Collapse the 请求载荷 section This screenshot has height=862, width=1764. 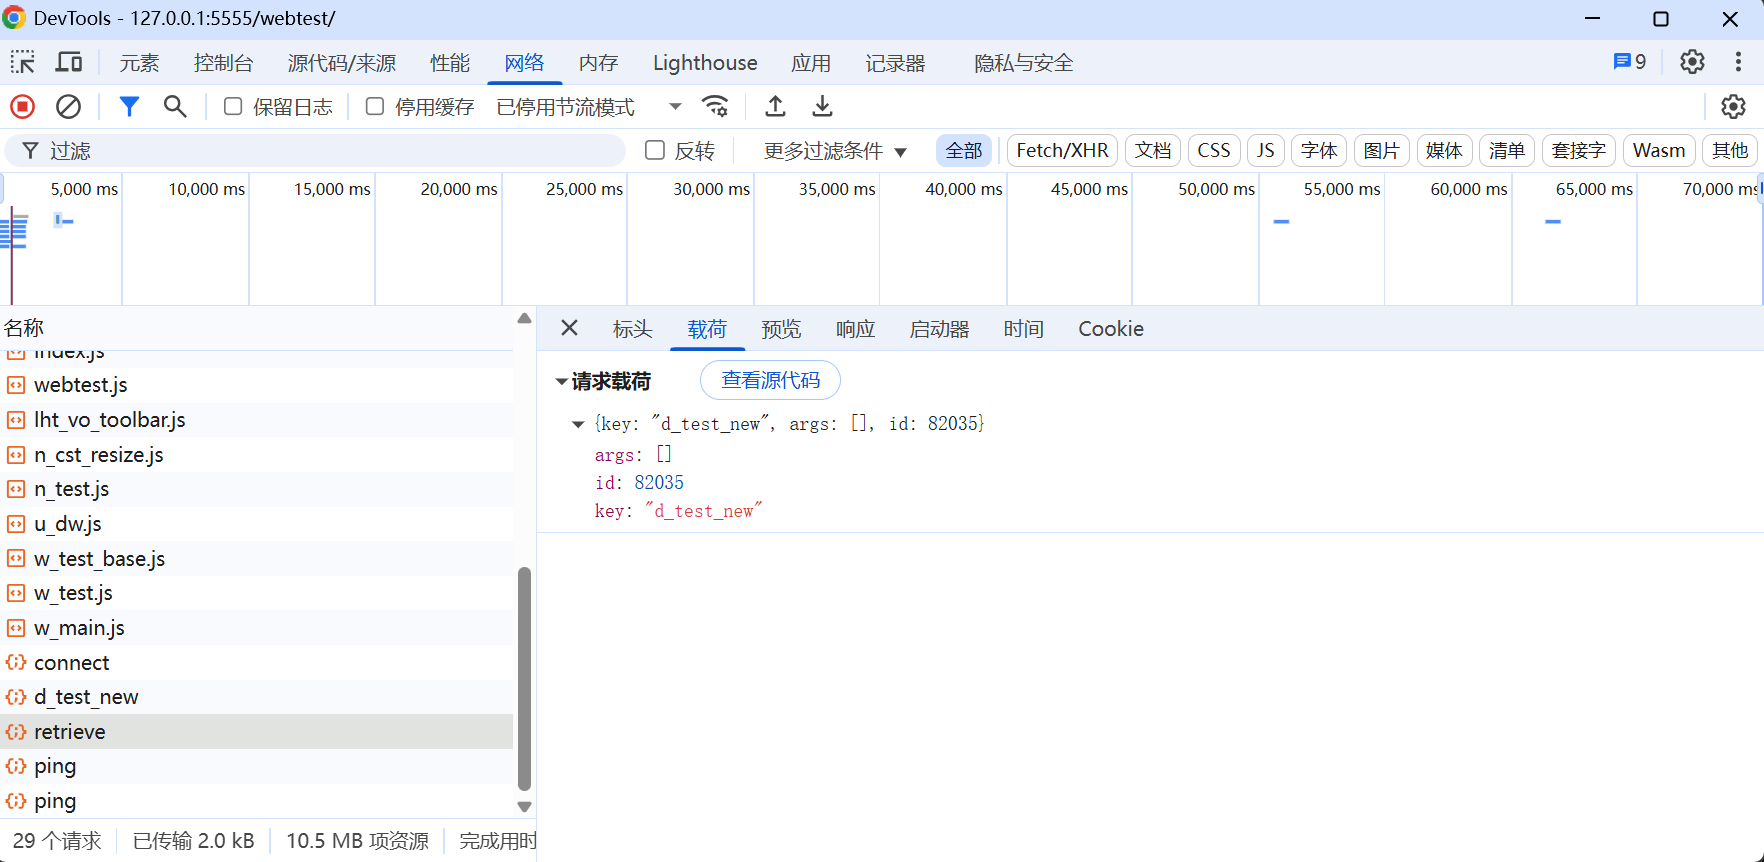(562, 382)
